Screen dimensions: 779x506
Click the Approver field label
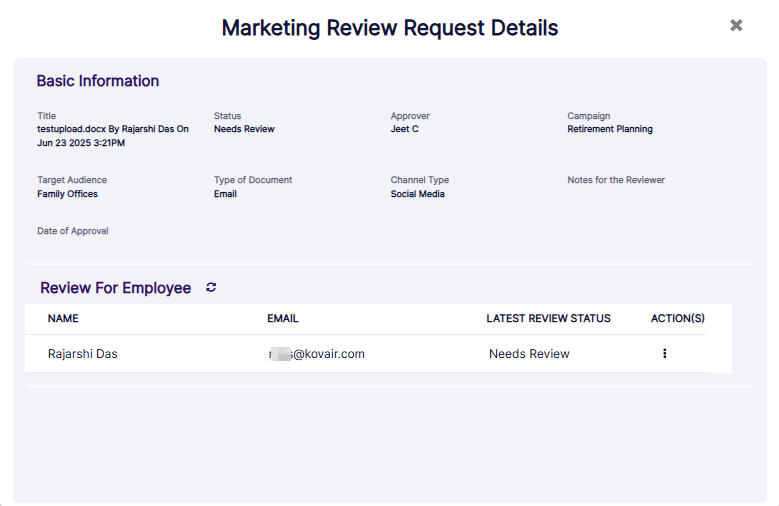click(410, 116)
